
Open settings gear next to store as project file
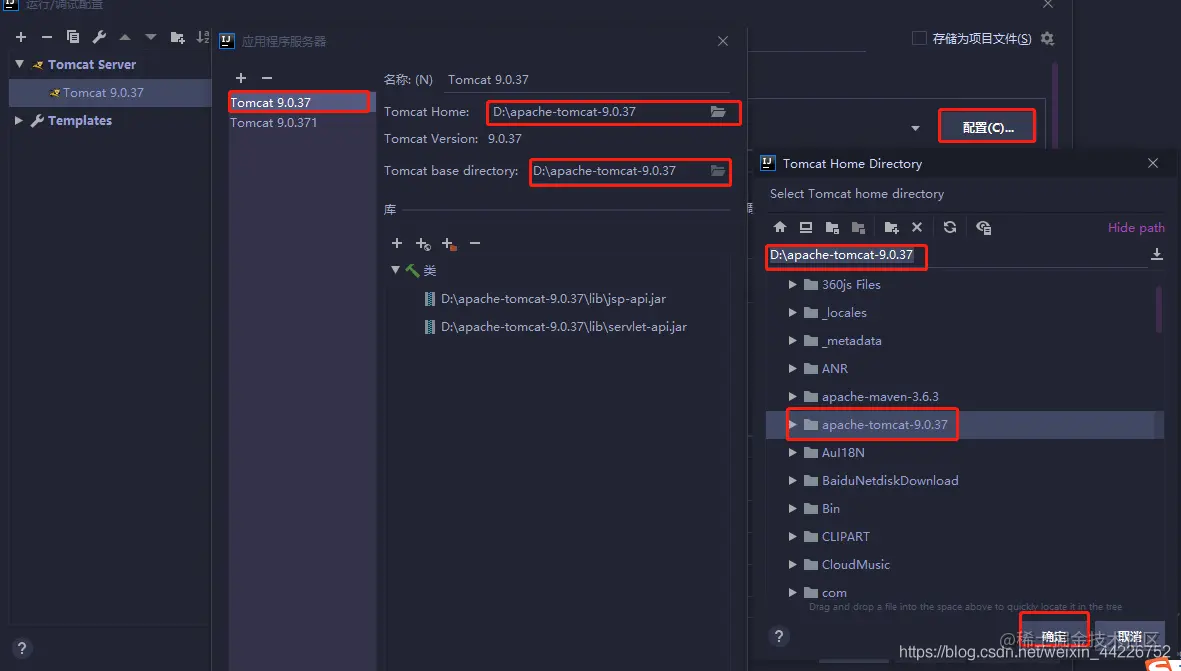[x=1047, y=38]
